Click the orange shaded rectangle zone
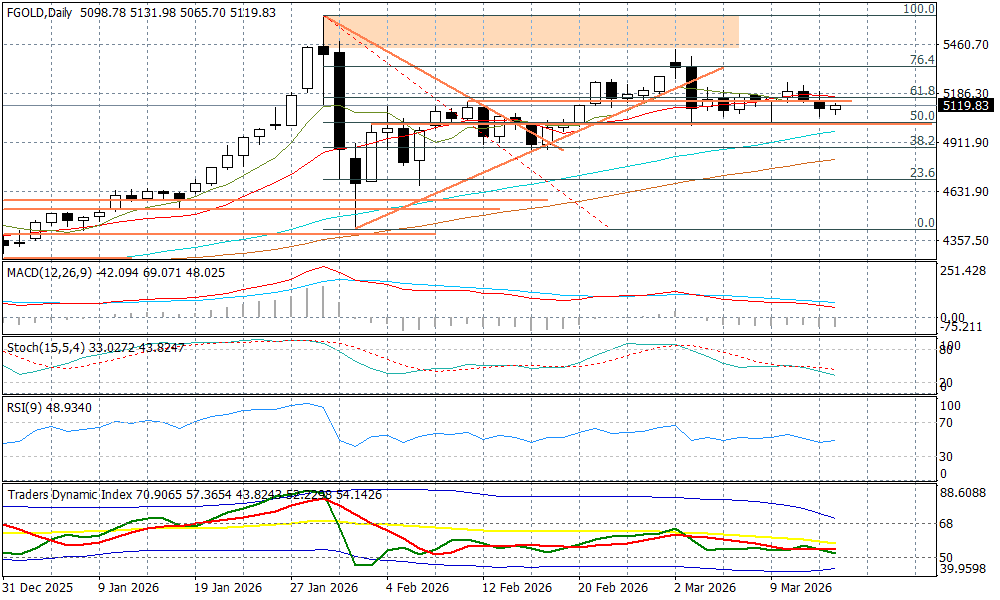This screenshot has height=600, width=1000. tap(530, 31)
